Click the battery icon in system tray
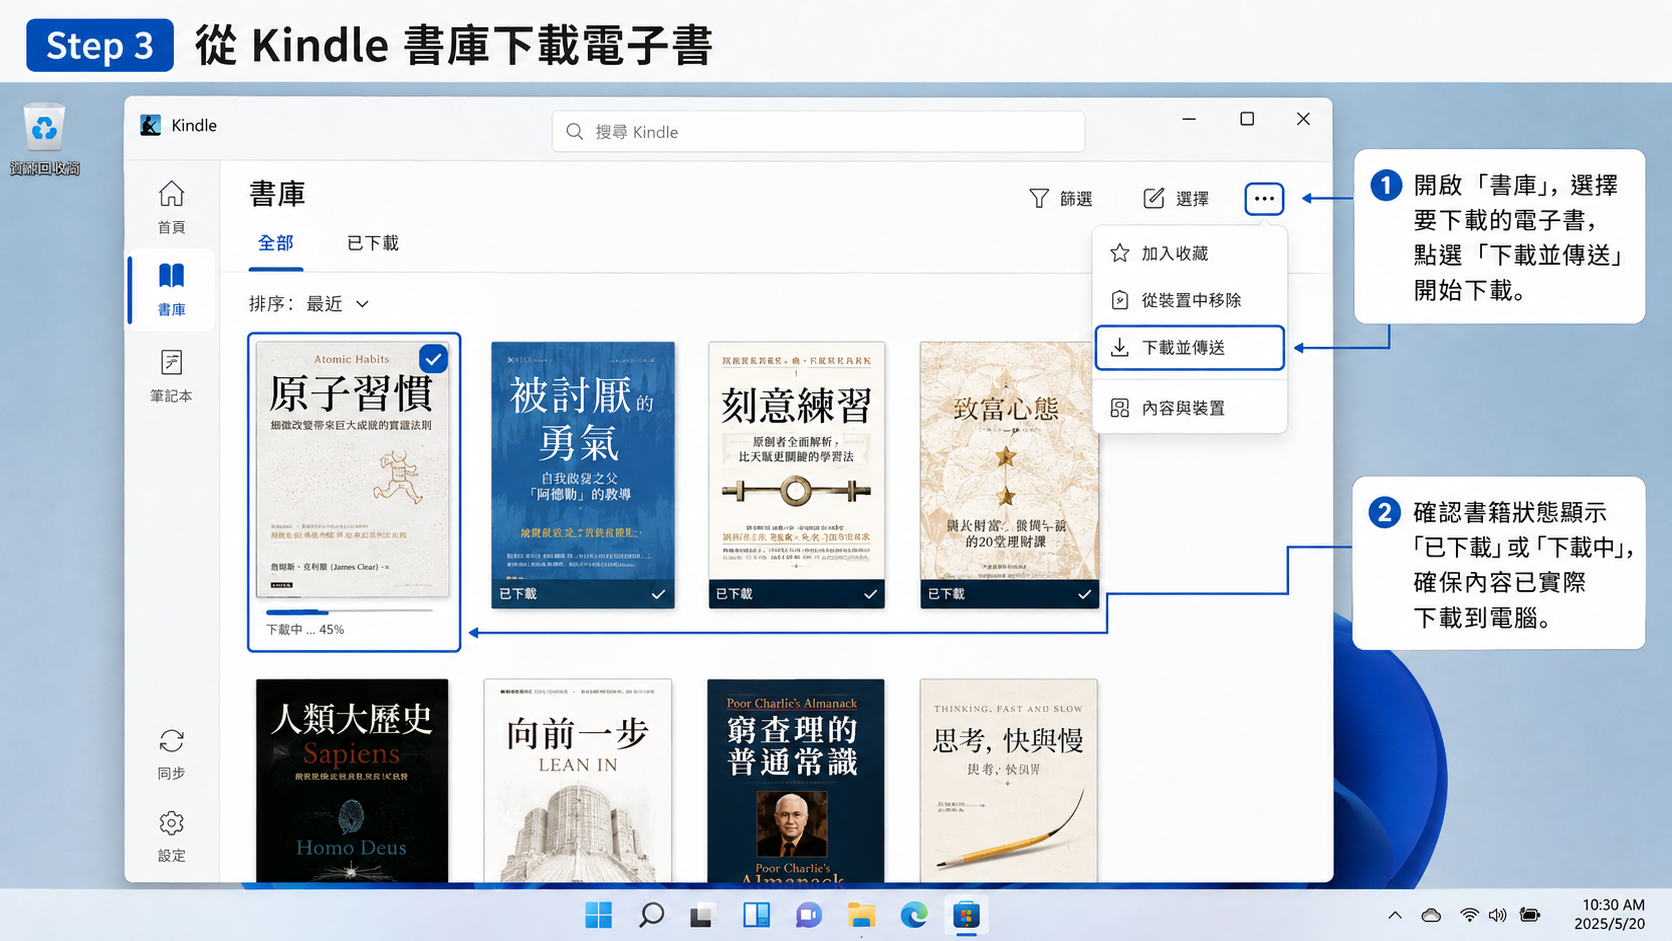Screen dimensions: 1672x941 1529,915
